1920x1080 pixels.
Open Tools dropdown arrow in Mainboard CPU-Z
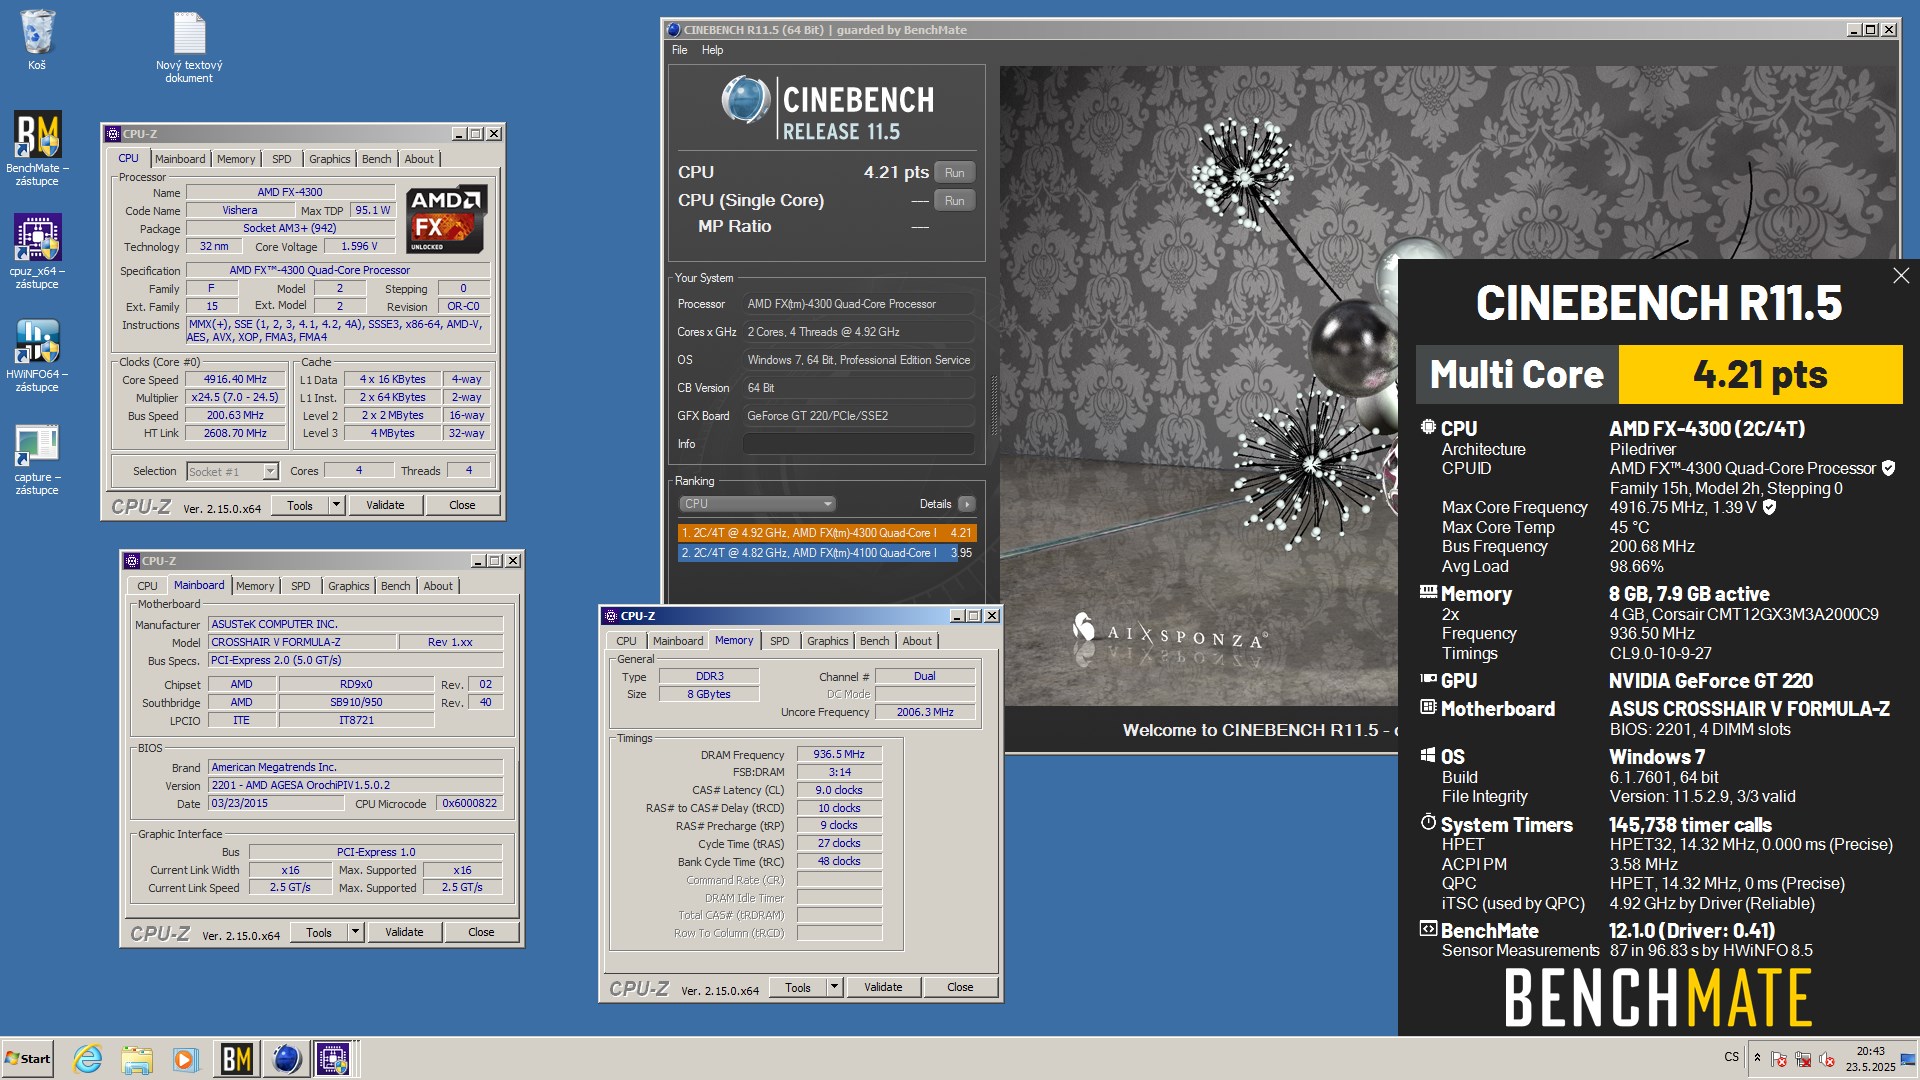coord(355,932)
